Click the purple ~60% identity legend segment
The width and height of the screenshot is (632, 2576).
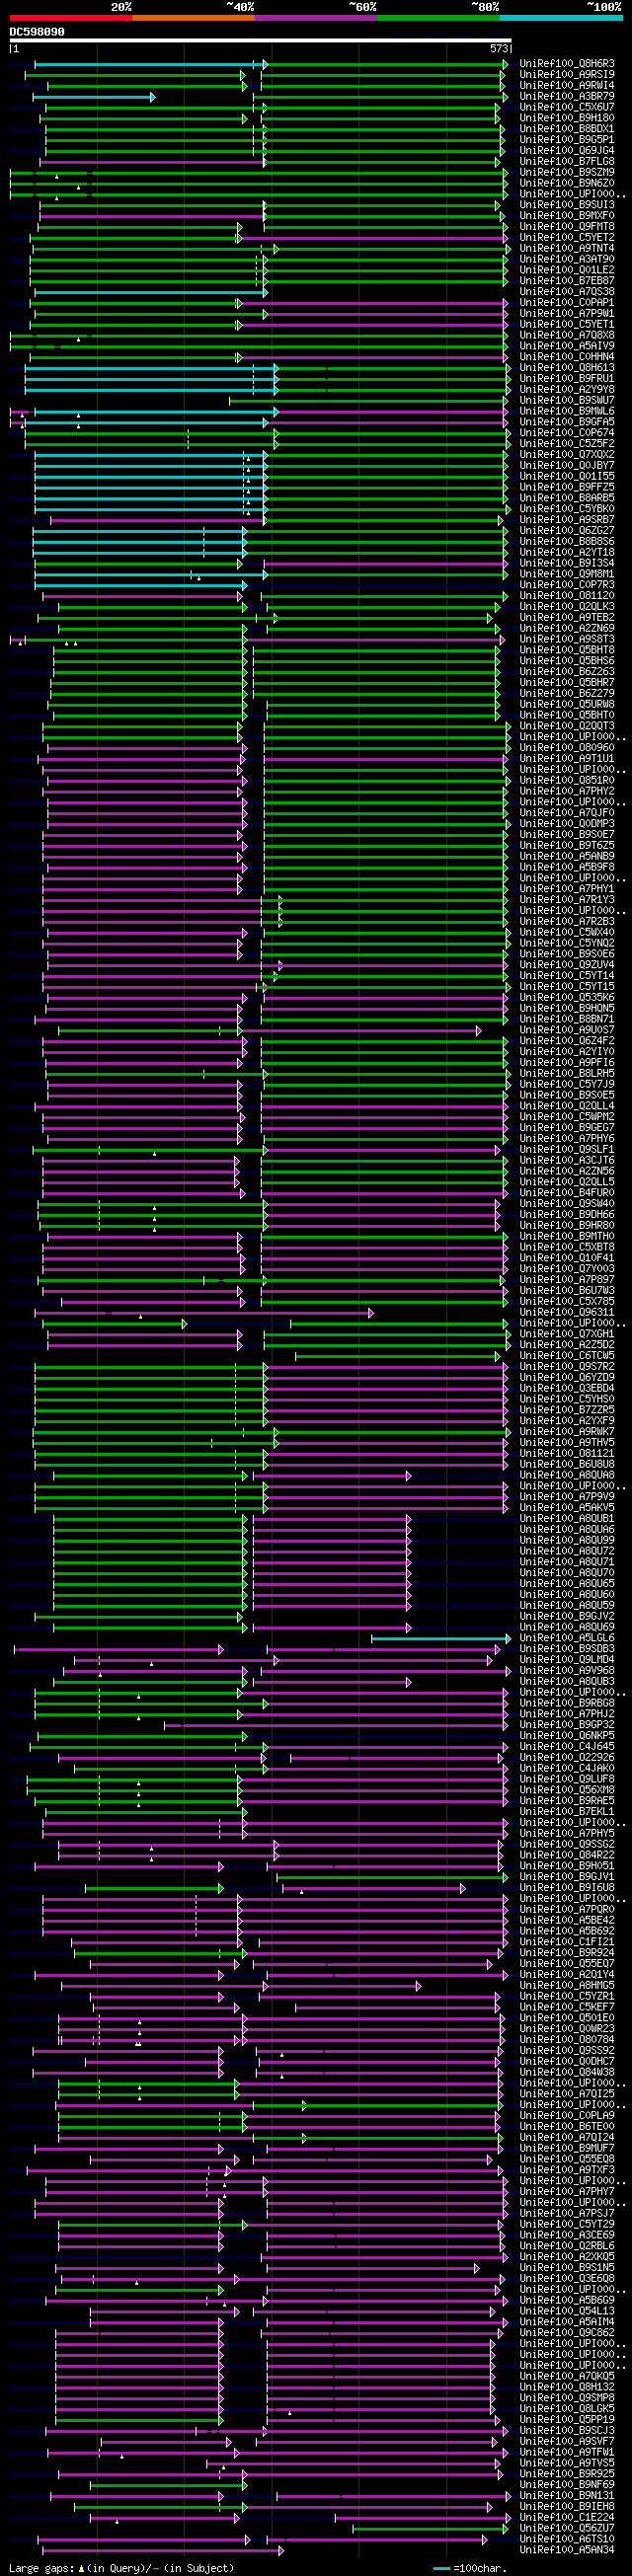coord(316,17)
